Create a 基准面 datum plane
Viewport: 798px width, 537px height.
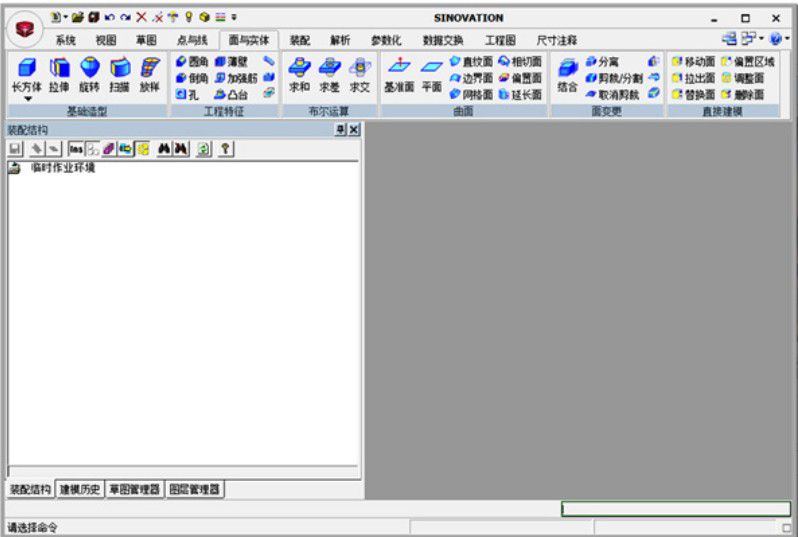pos(399,70)
